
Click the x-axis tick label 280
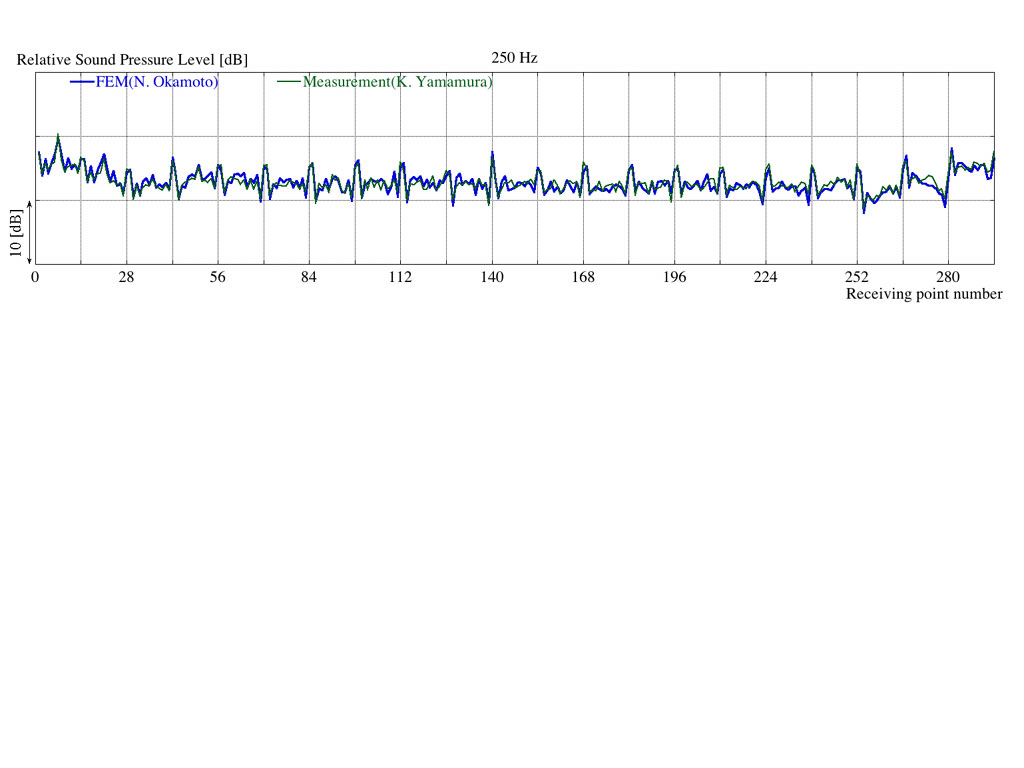point(948,277)
